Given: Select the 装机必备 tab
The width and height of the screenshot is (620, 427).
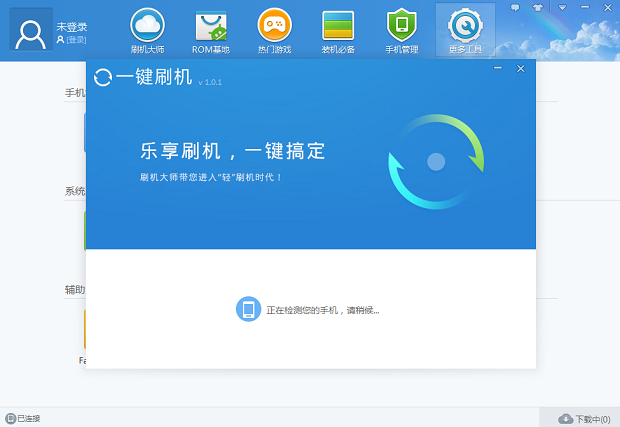Looking at the screenshot, I should tap(338, 30).
